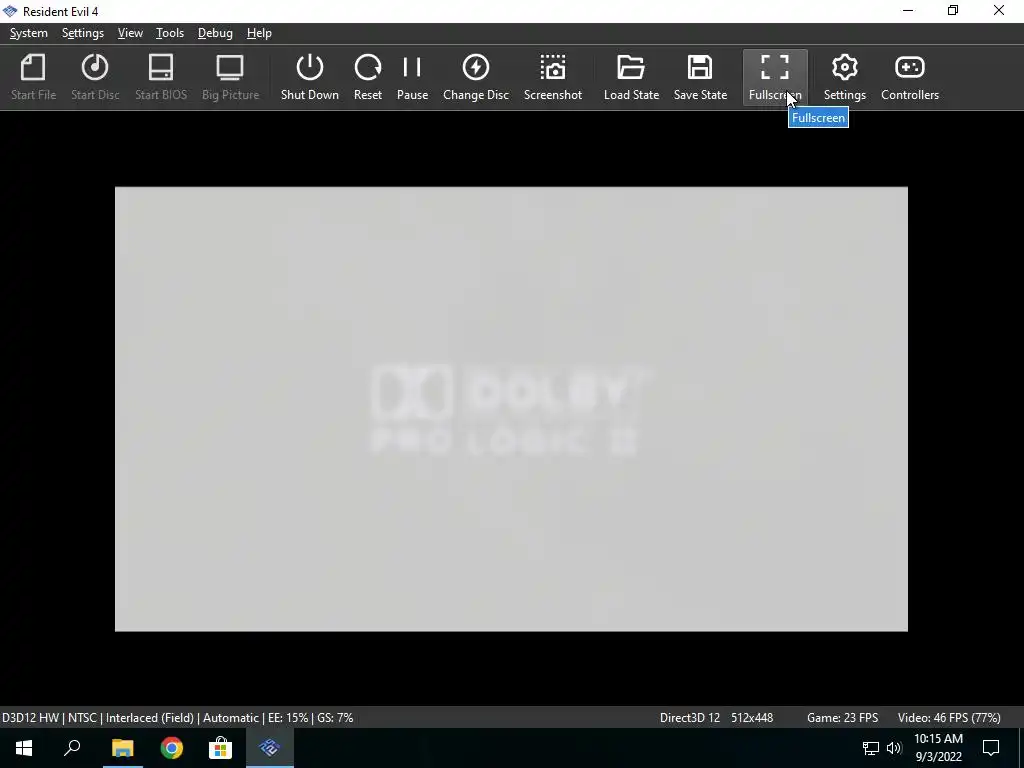
Task: Open the Windows Start menu
Action: point(24,748)
